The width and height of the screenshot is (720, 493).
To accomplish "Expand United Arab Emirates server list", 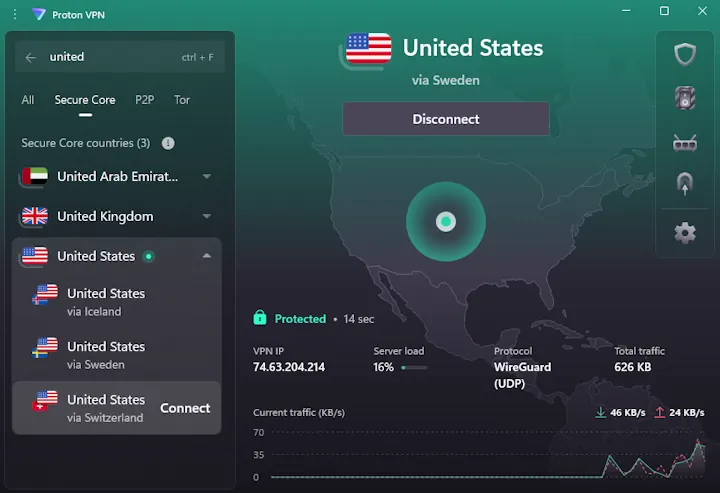I will point(207,176).
